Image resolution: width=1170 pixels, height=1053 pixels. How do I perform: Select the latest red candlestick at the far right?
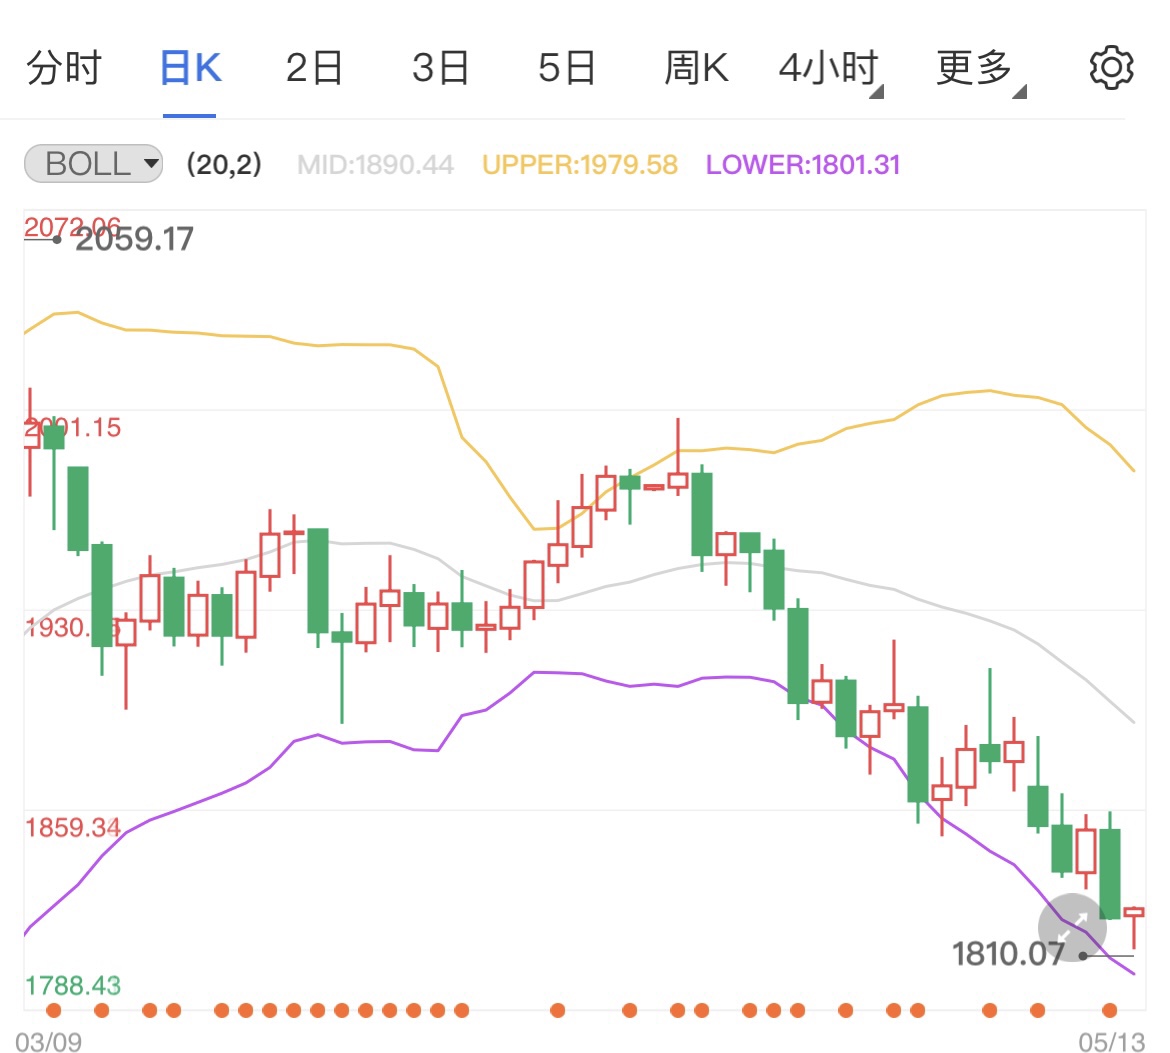(x=1133, y=927)
